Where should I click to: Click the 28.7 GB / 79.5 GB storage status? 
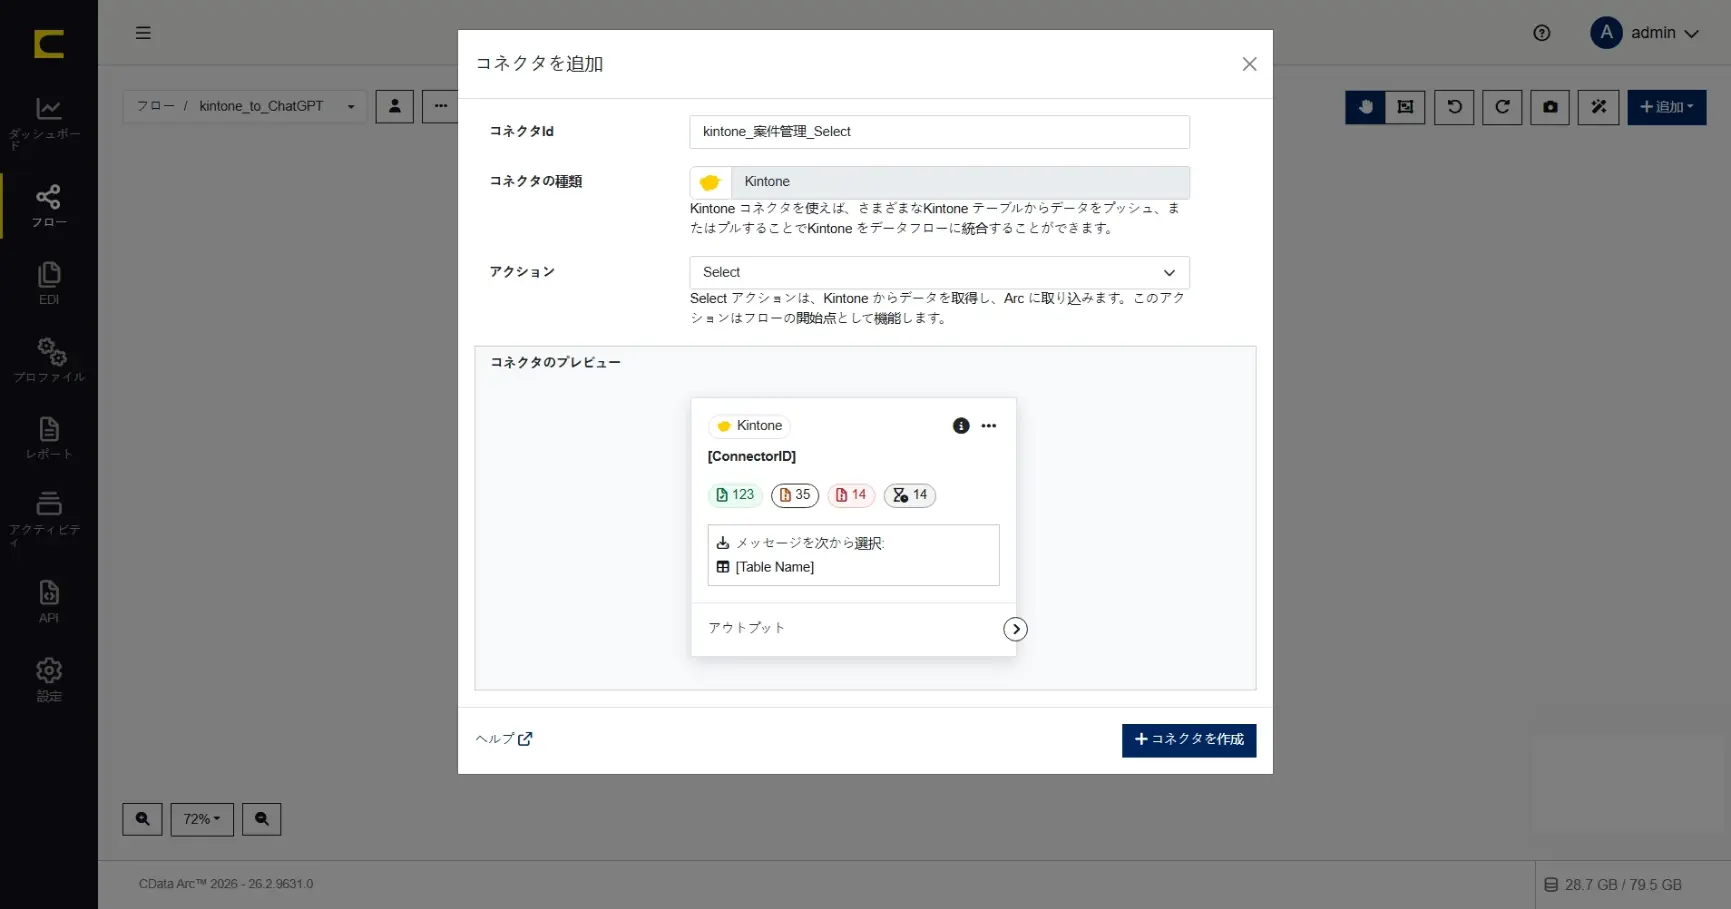[1613, 885]
